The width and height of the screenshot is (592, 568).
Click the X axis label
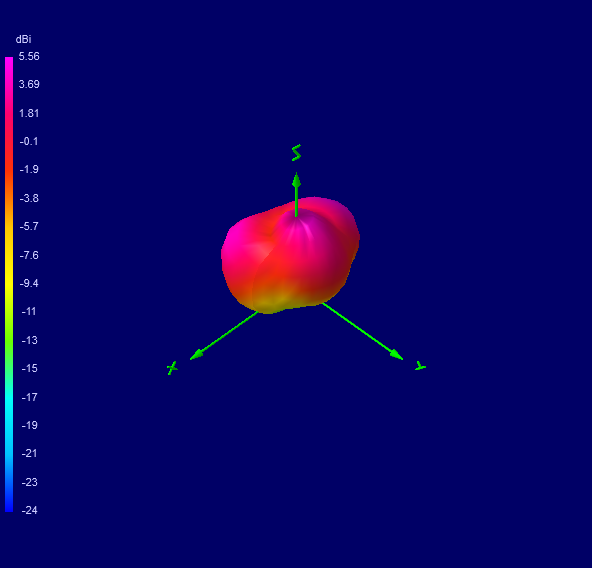click(x=172, y=368)
